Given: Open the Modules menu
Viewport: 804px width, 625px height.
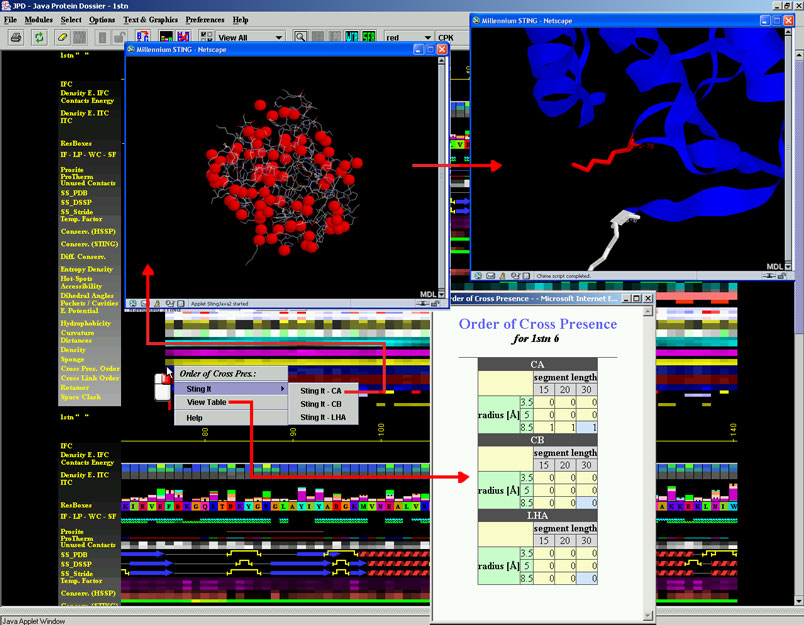Looking at the screenshot, I should (38, 19).
